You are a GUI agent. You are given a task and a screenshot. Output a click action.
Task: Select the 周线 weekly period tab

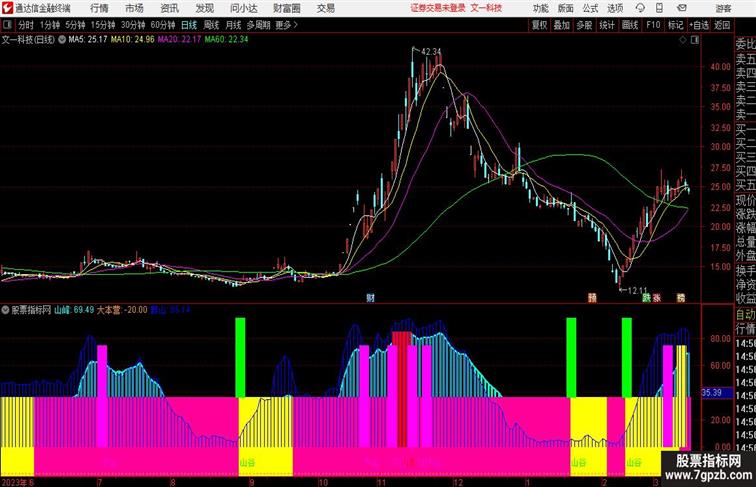click(211, 25)
